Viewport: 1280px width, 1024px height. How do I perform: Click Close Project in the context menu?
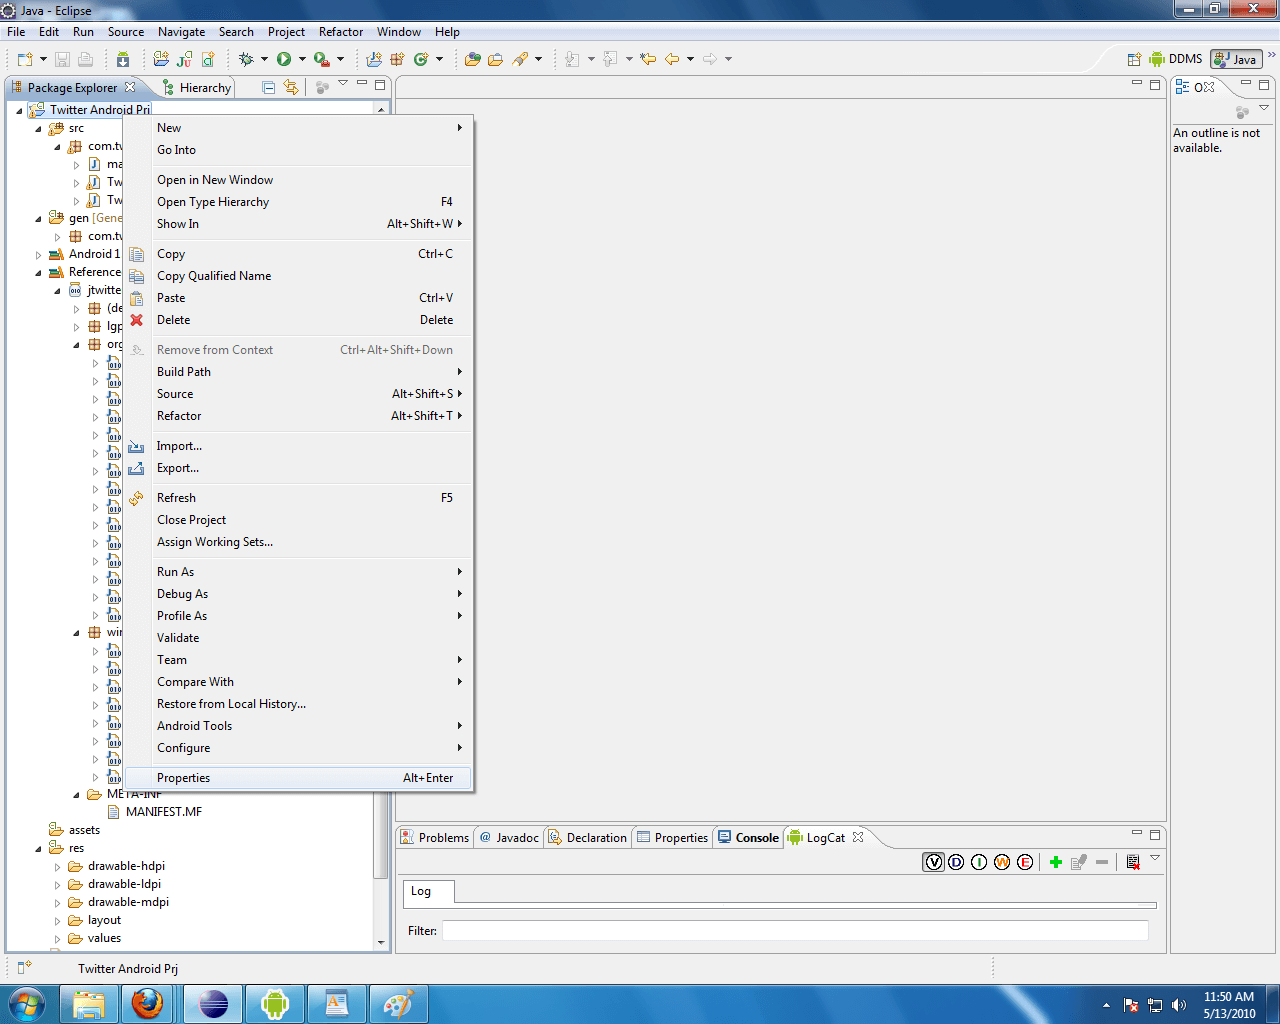[x=298, y=520]
